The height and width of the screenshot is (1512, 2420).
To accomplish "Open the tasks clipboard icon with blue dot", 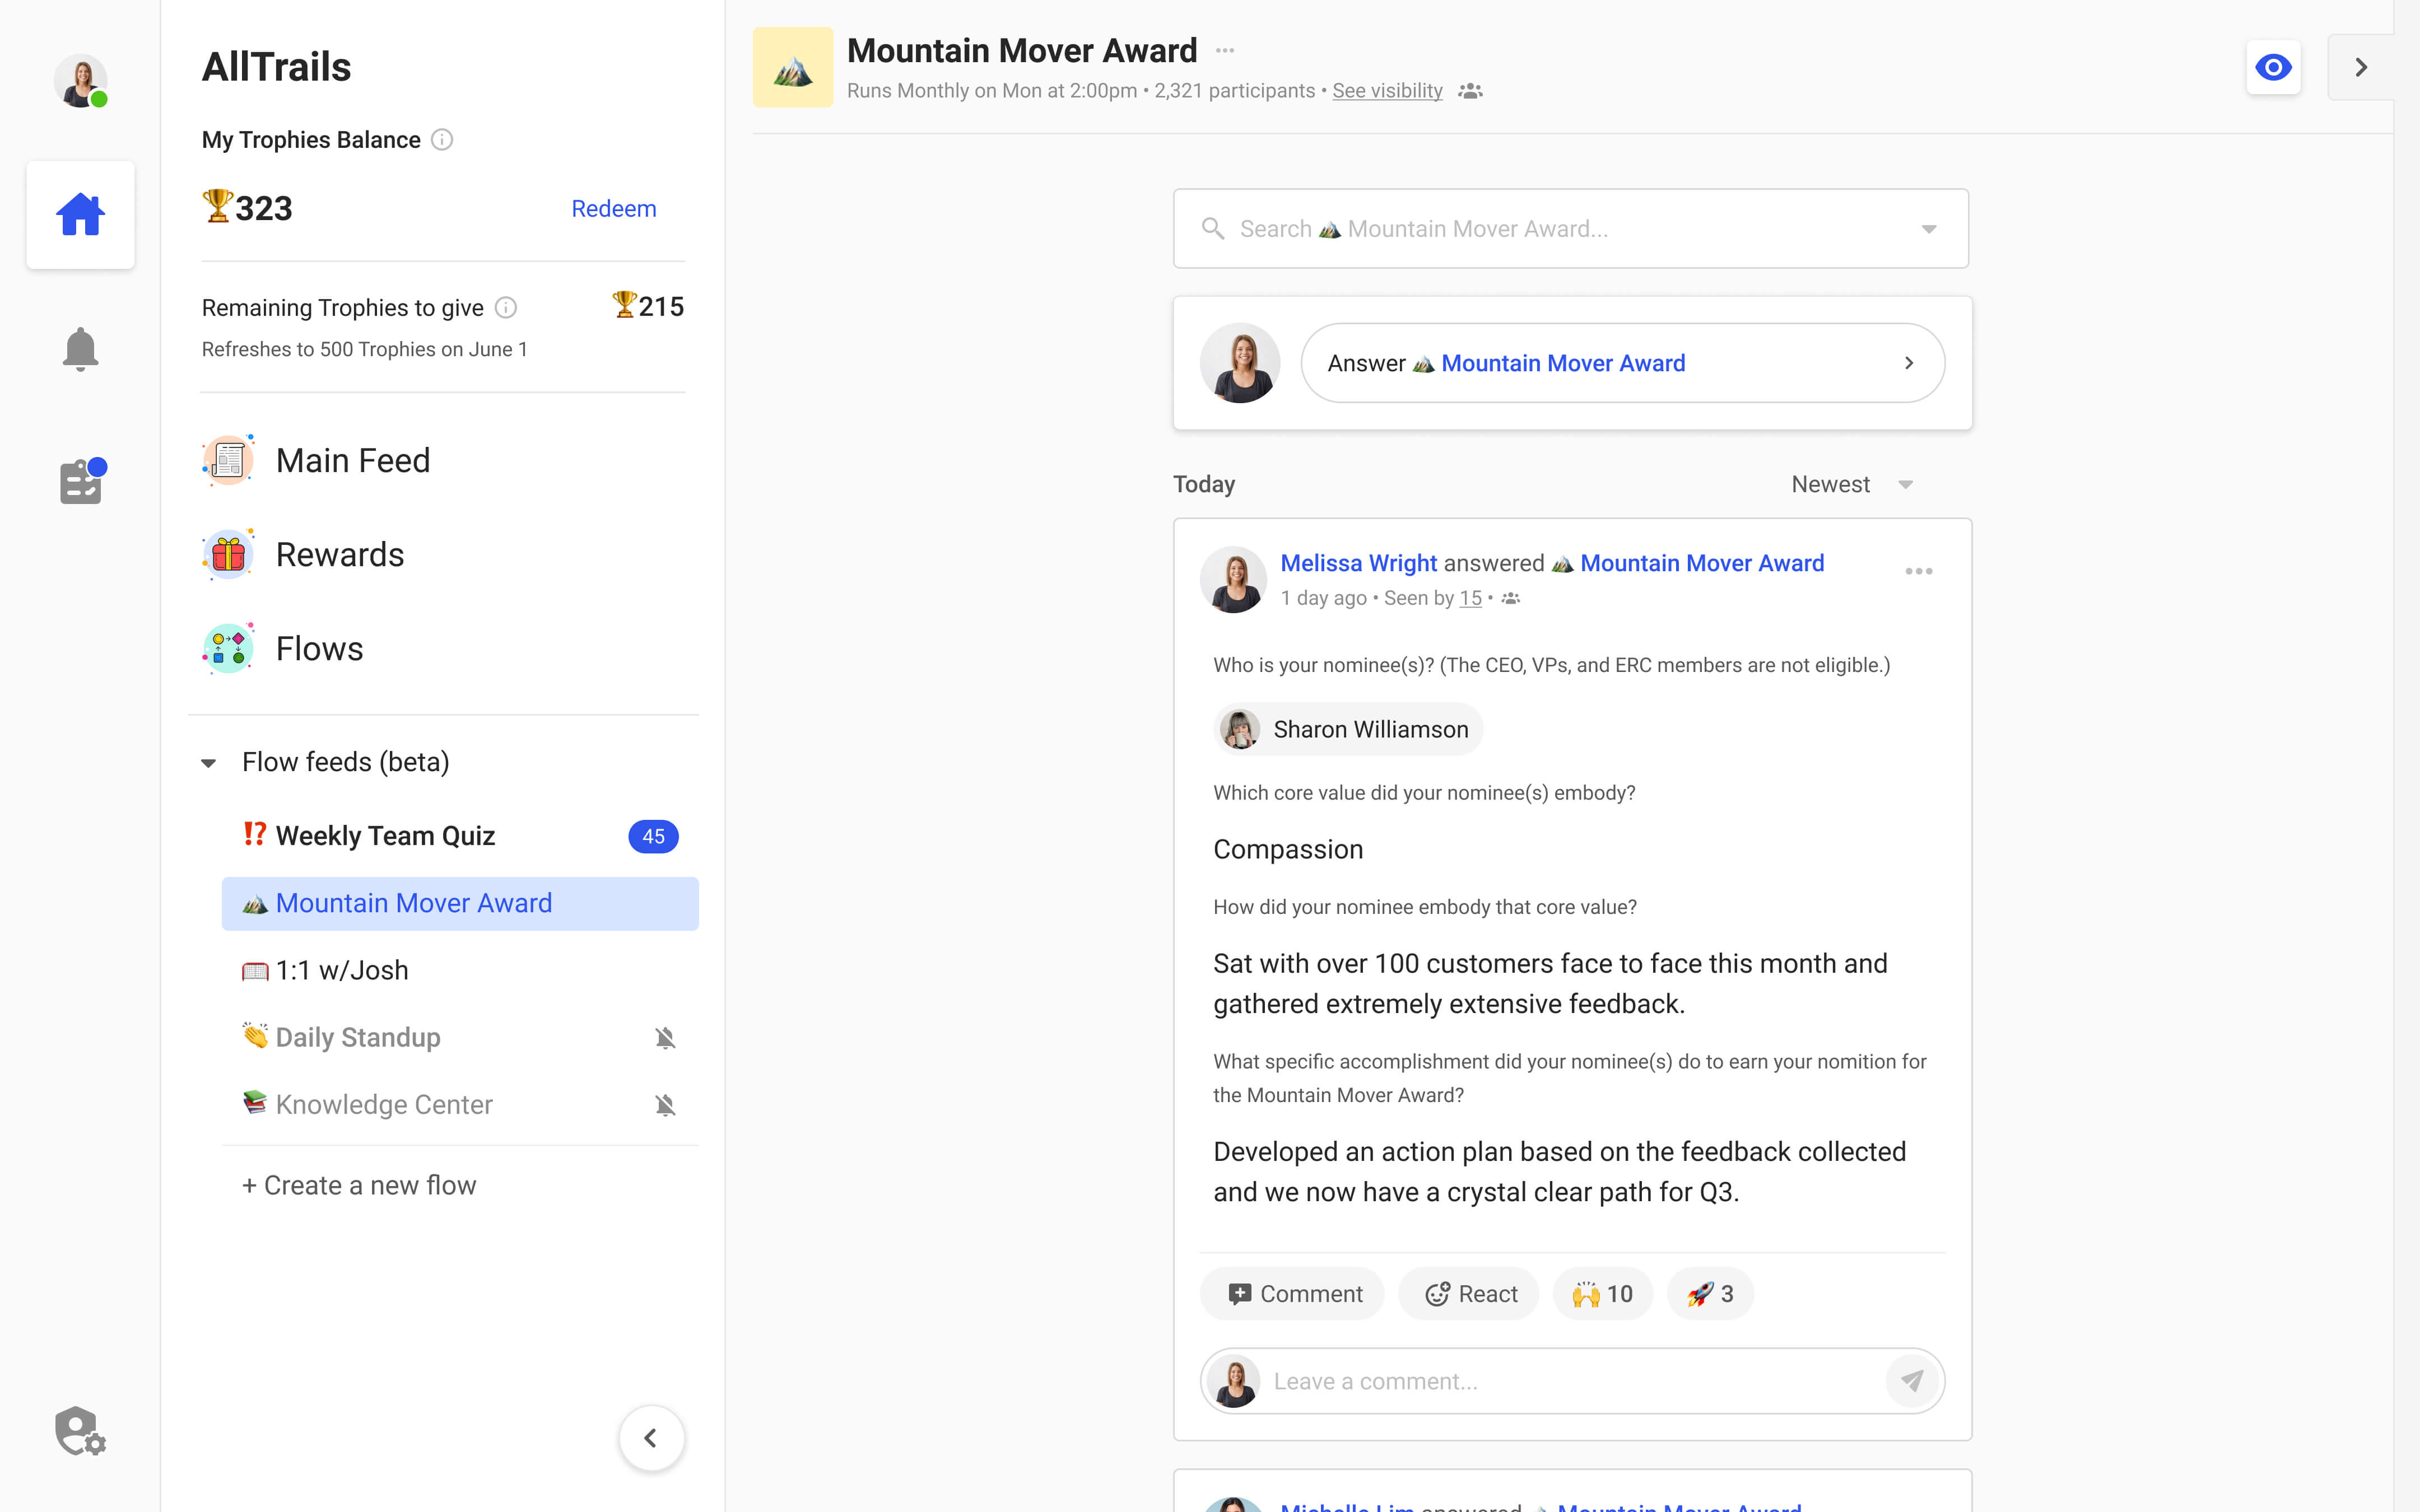I will tap(80, 481).
